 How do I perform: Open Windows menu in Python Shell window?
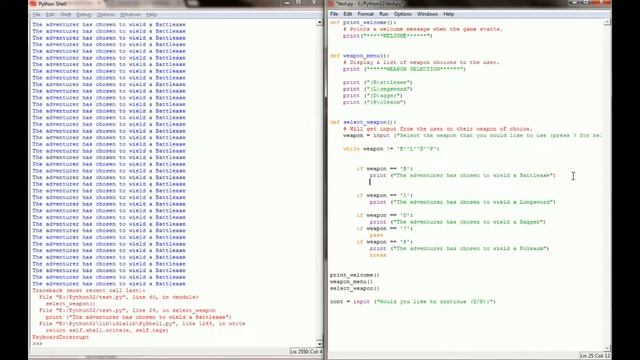(131, 15)
